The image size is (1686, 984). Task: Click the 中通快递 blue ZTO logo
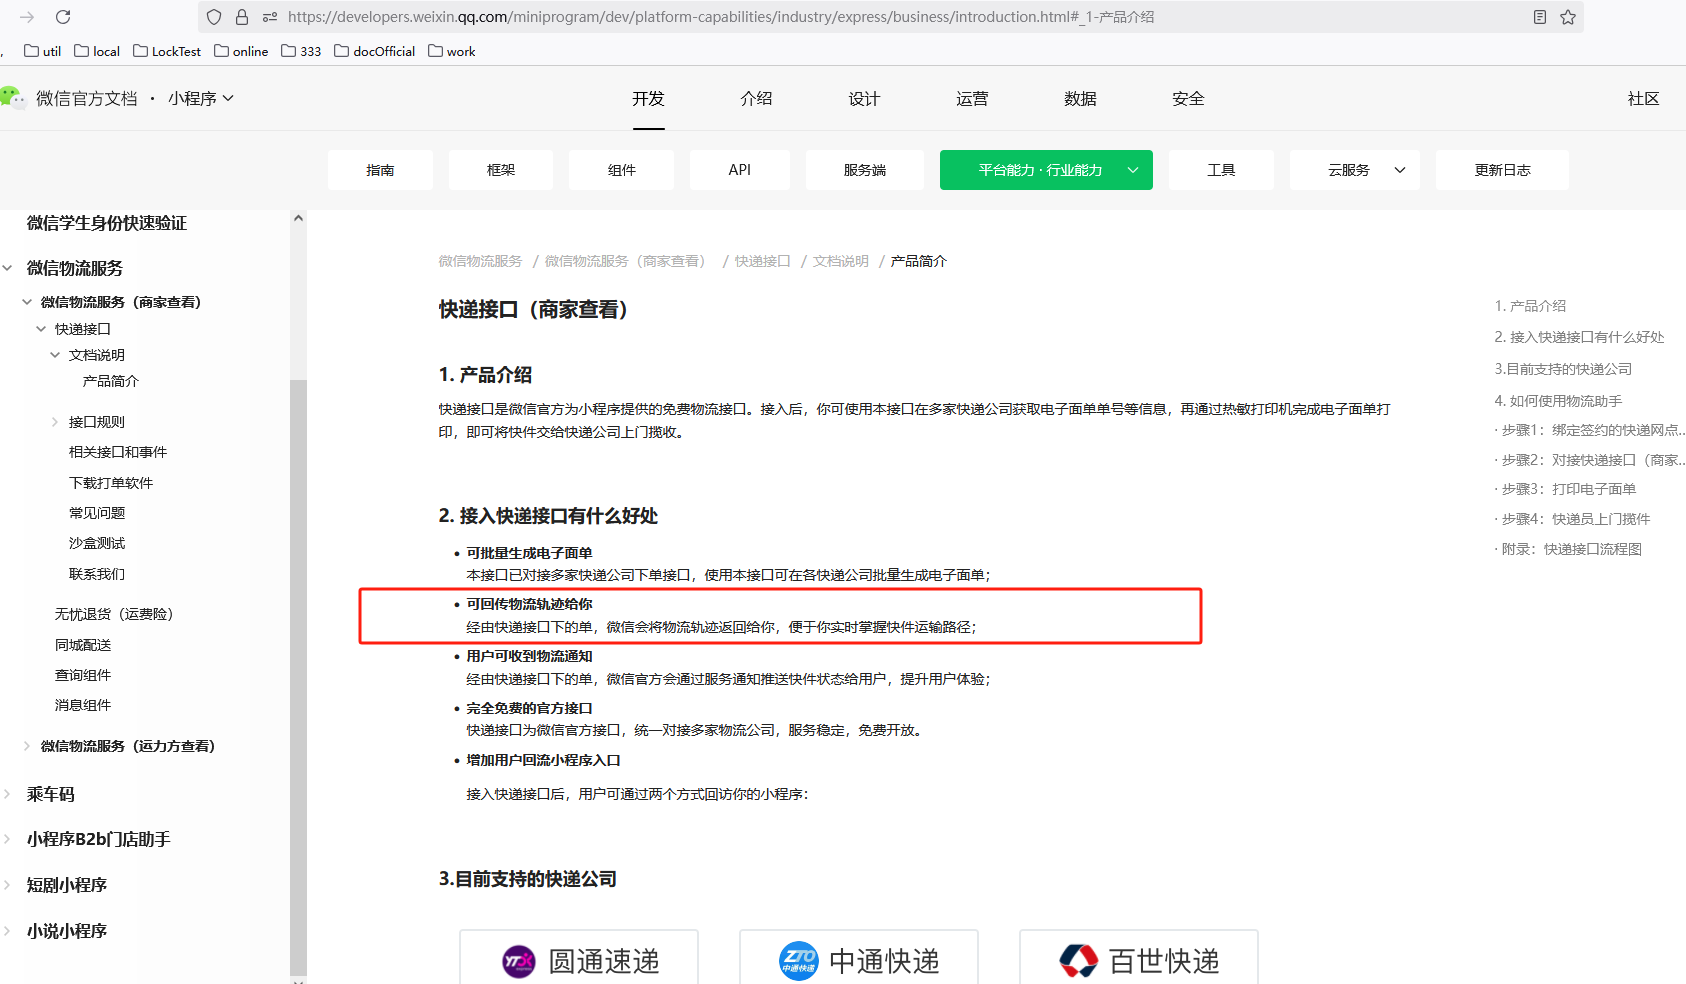pyautogui.click(x=799, y=962)
